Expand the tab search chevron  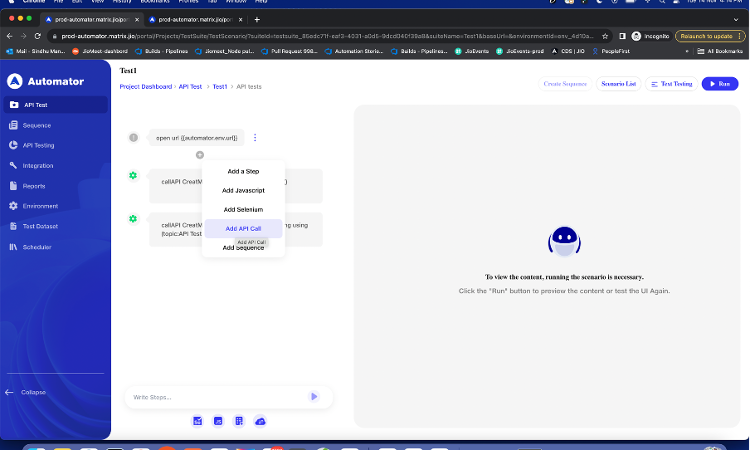pyautogui.click(x=736, y=20)
